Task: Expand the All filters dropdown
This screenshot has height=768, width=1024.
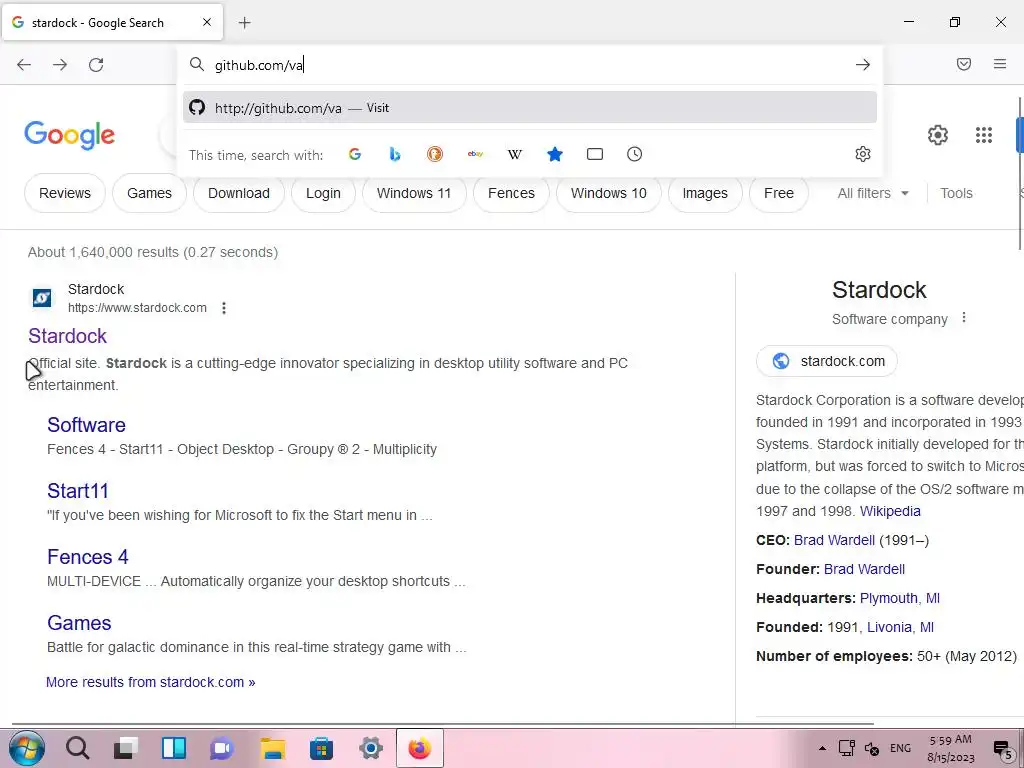Action: [x=873, y=193]
